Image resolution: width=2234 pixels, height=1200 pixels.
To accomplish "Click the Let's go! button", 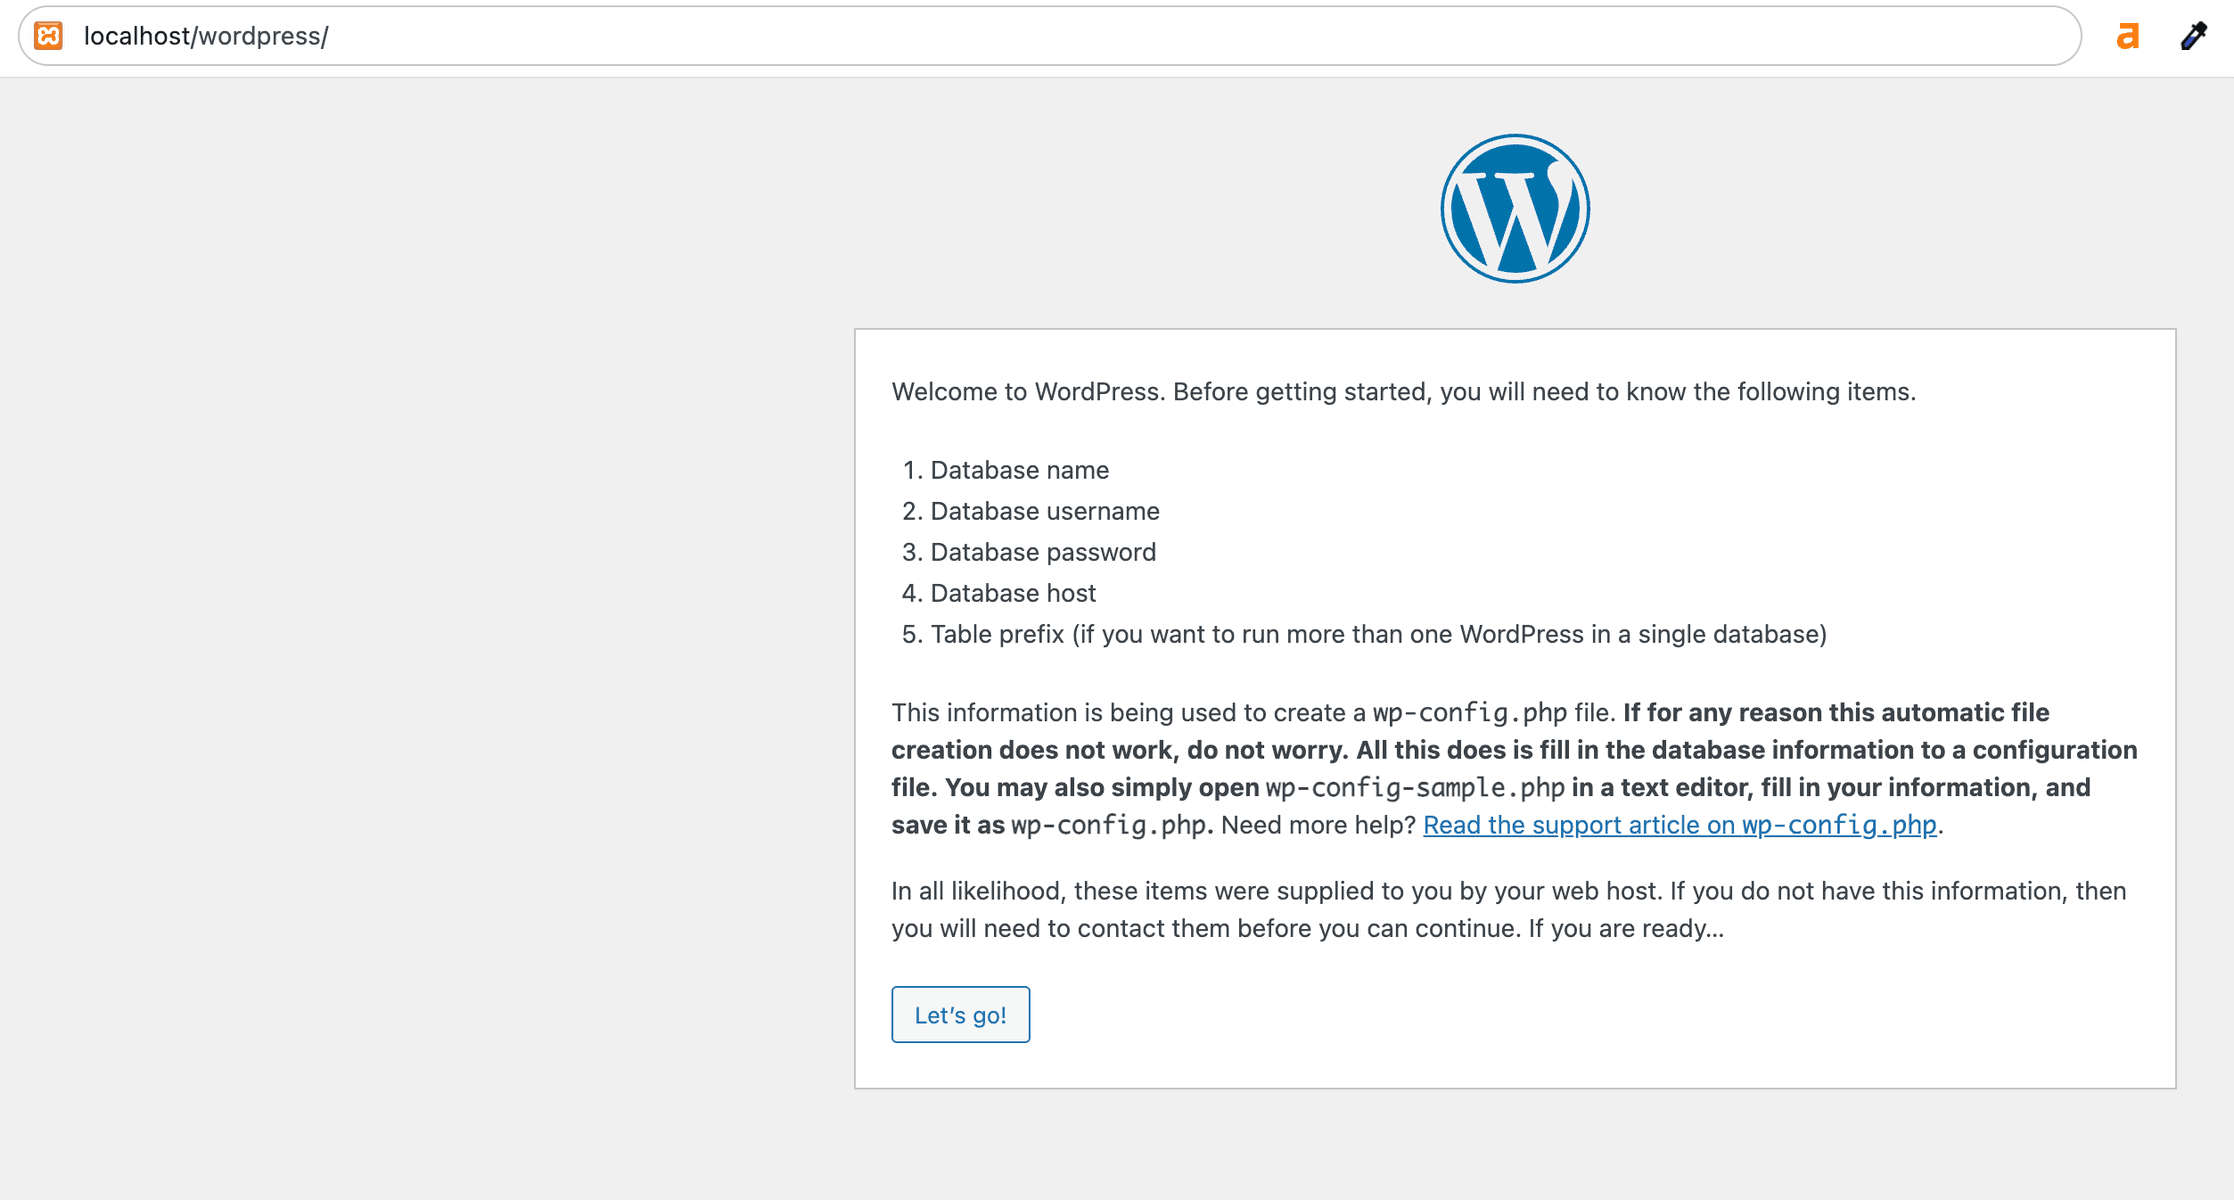I will pyautogui.click(x=960, y=1015).
